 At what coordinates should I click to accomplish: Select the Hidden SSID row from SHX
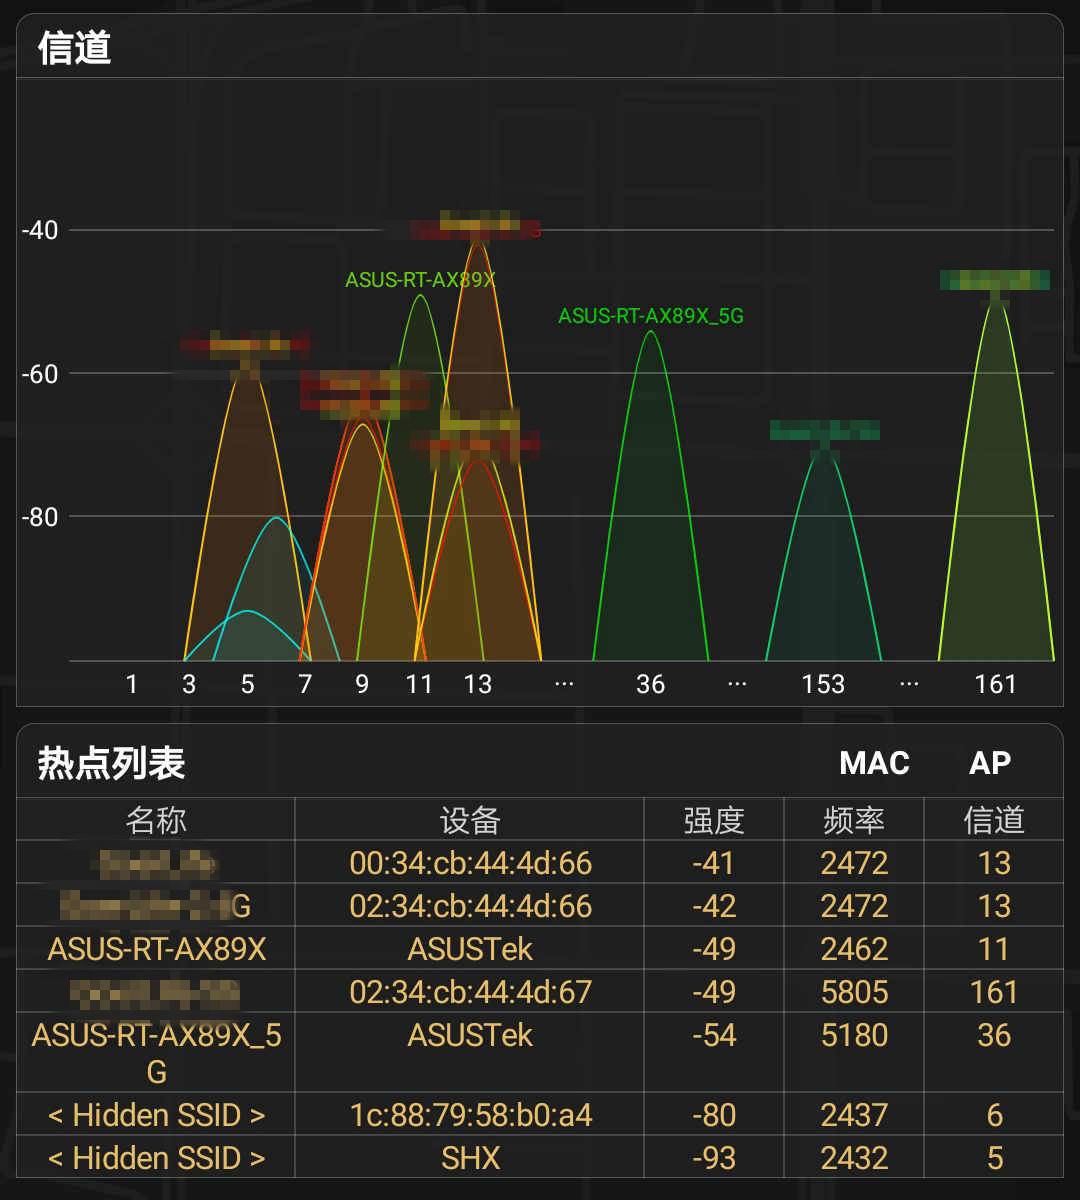[155, 1158]
